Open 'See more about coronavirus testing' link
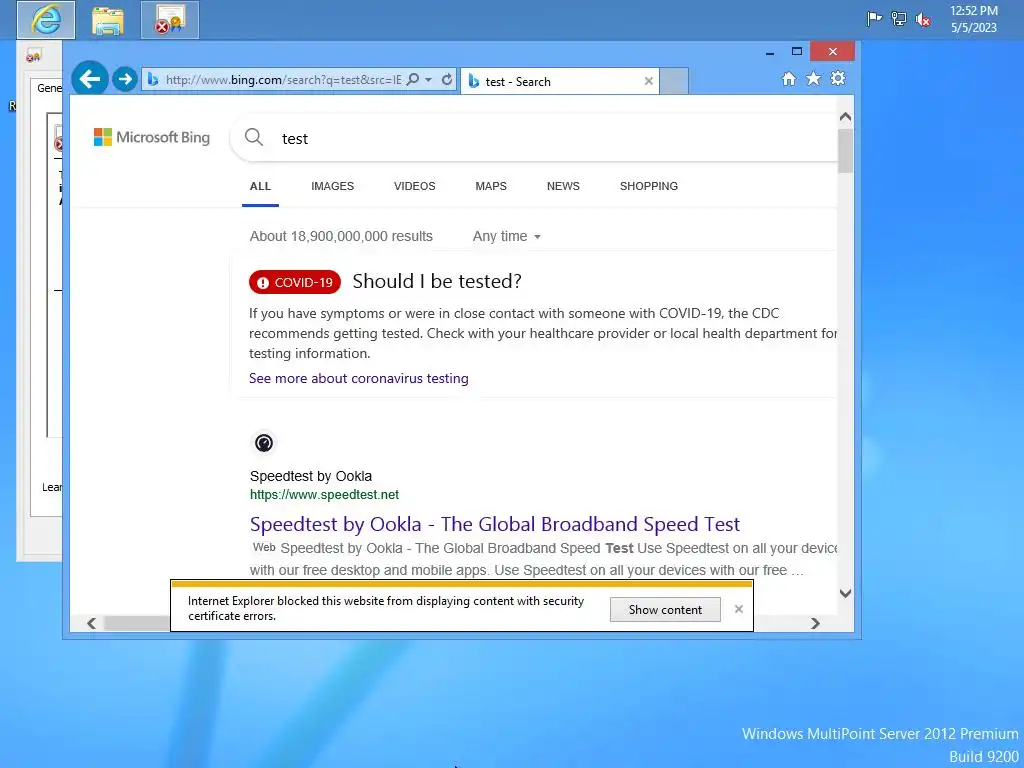Image resolution: width=1024 pixels, height=768 pixels. pos(359,378)
